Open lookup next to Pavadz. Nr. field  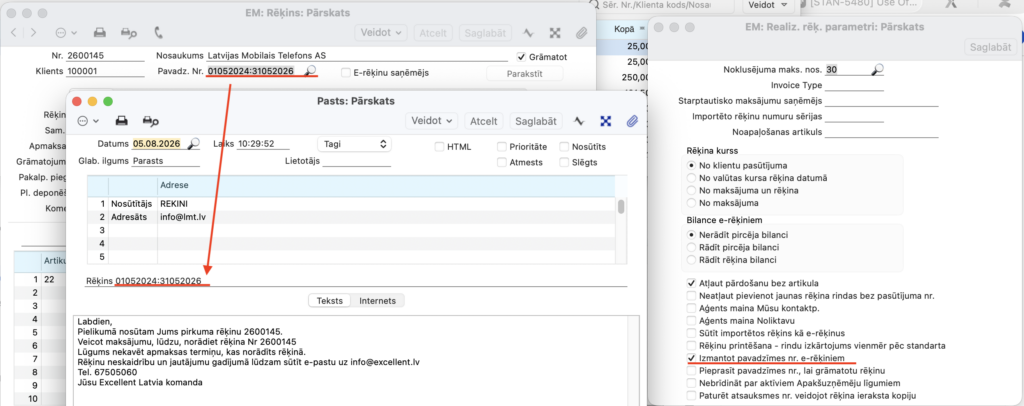coord(312,70)
